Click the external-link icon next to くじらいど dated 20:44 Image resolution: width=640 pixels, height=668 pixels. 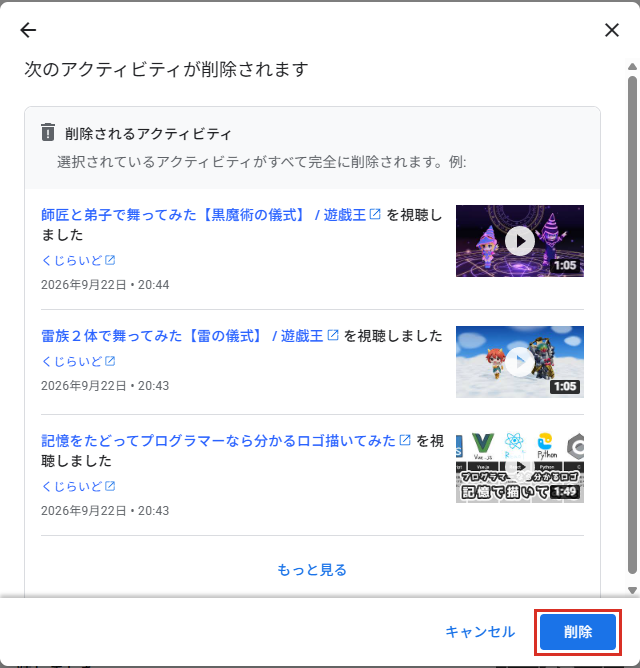pyautogui.click(x=110, y=260)
